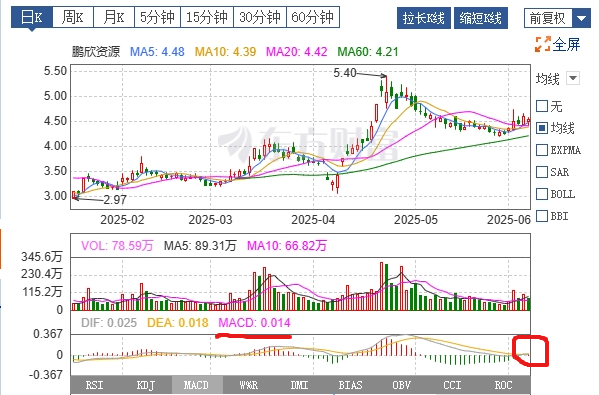The height and width of the screenshot is (395, 599).
Task: Click the fullscreen expand icon
Action: (542, 44)
